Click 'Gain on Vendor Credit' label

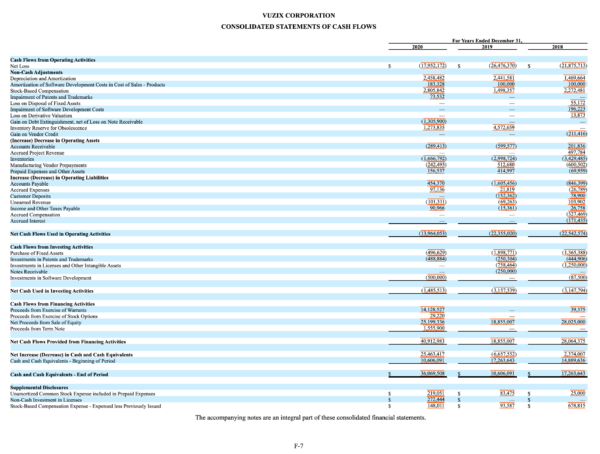pos(34,134)
